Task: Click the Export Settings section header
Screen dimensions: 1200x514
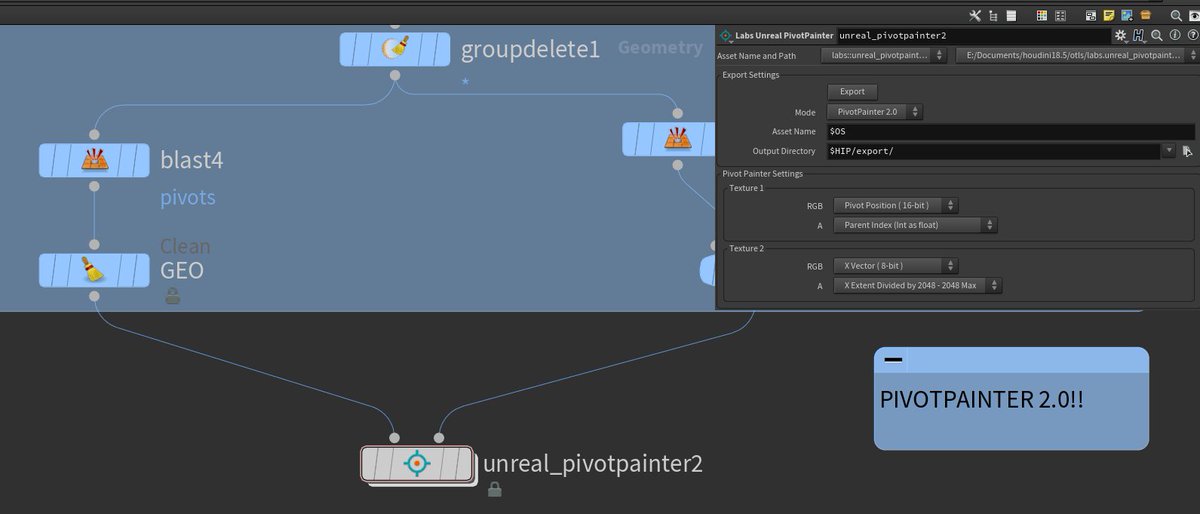Action: [x=750, y=74]
